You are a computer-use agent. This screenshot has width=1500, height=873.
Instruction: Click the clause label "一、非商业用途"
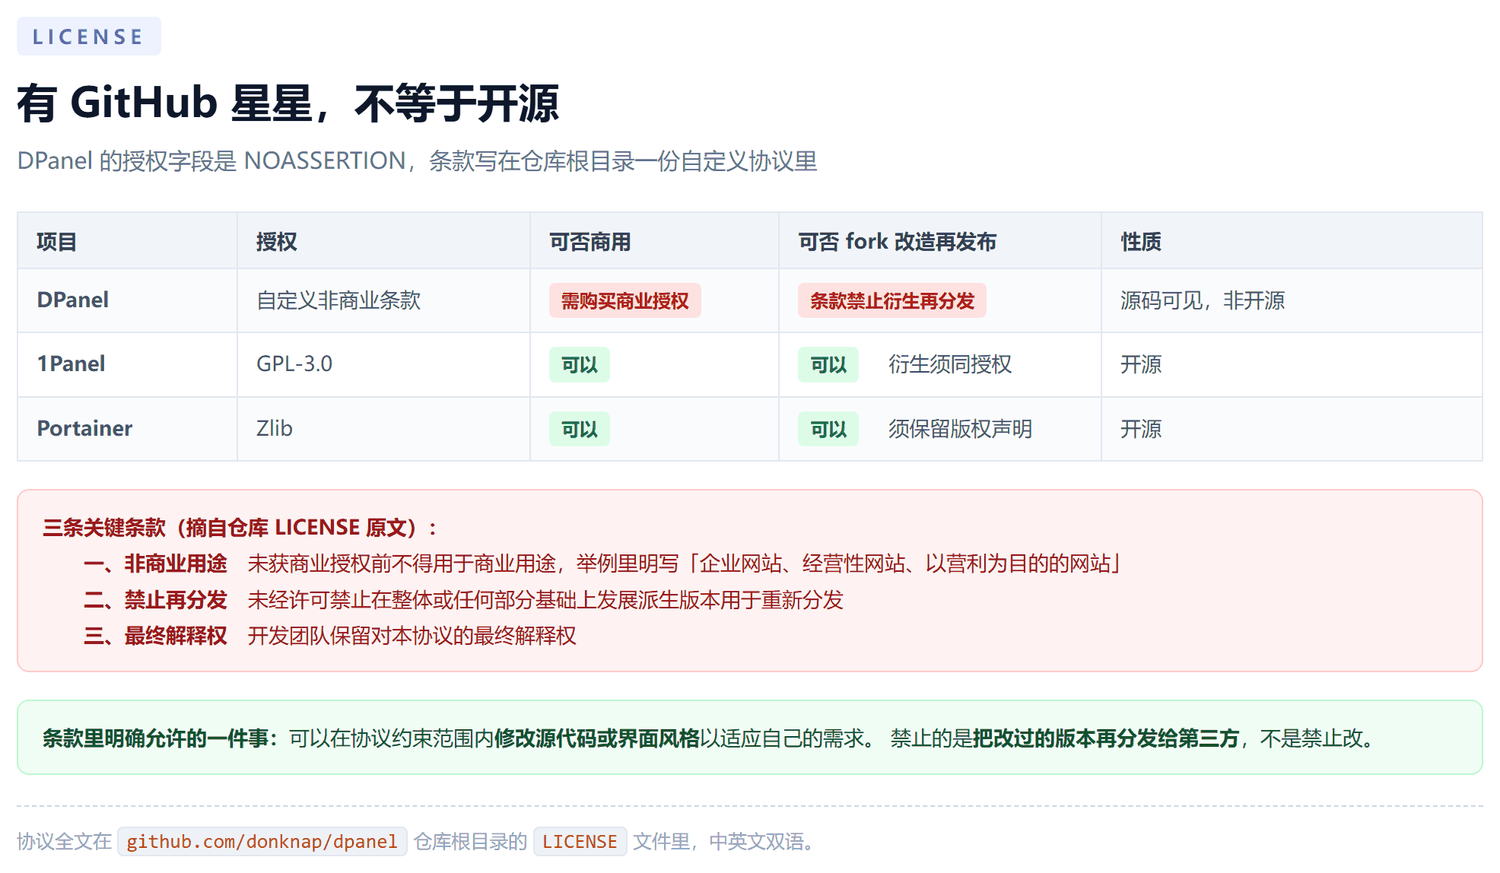[155, 563]
